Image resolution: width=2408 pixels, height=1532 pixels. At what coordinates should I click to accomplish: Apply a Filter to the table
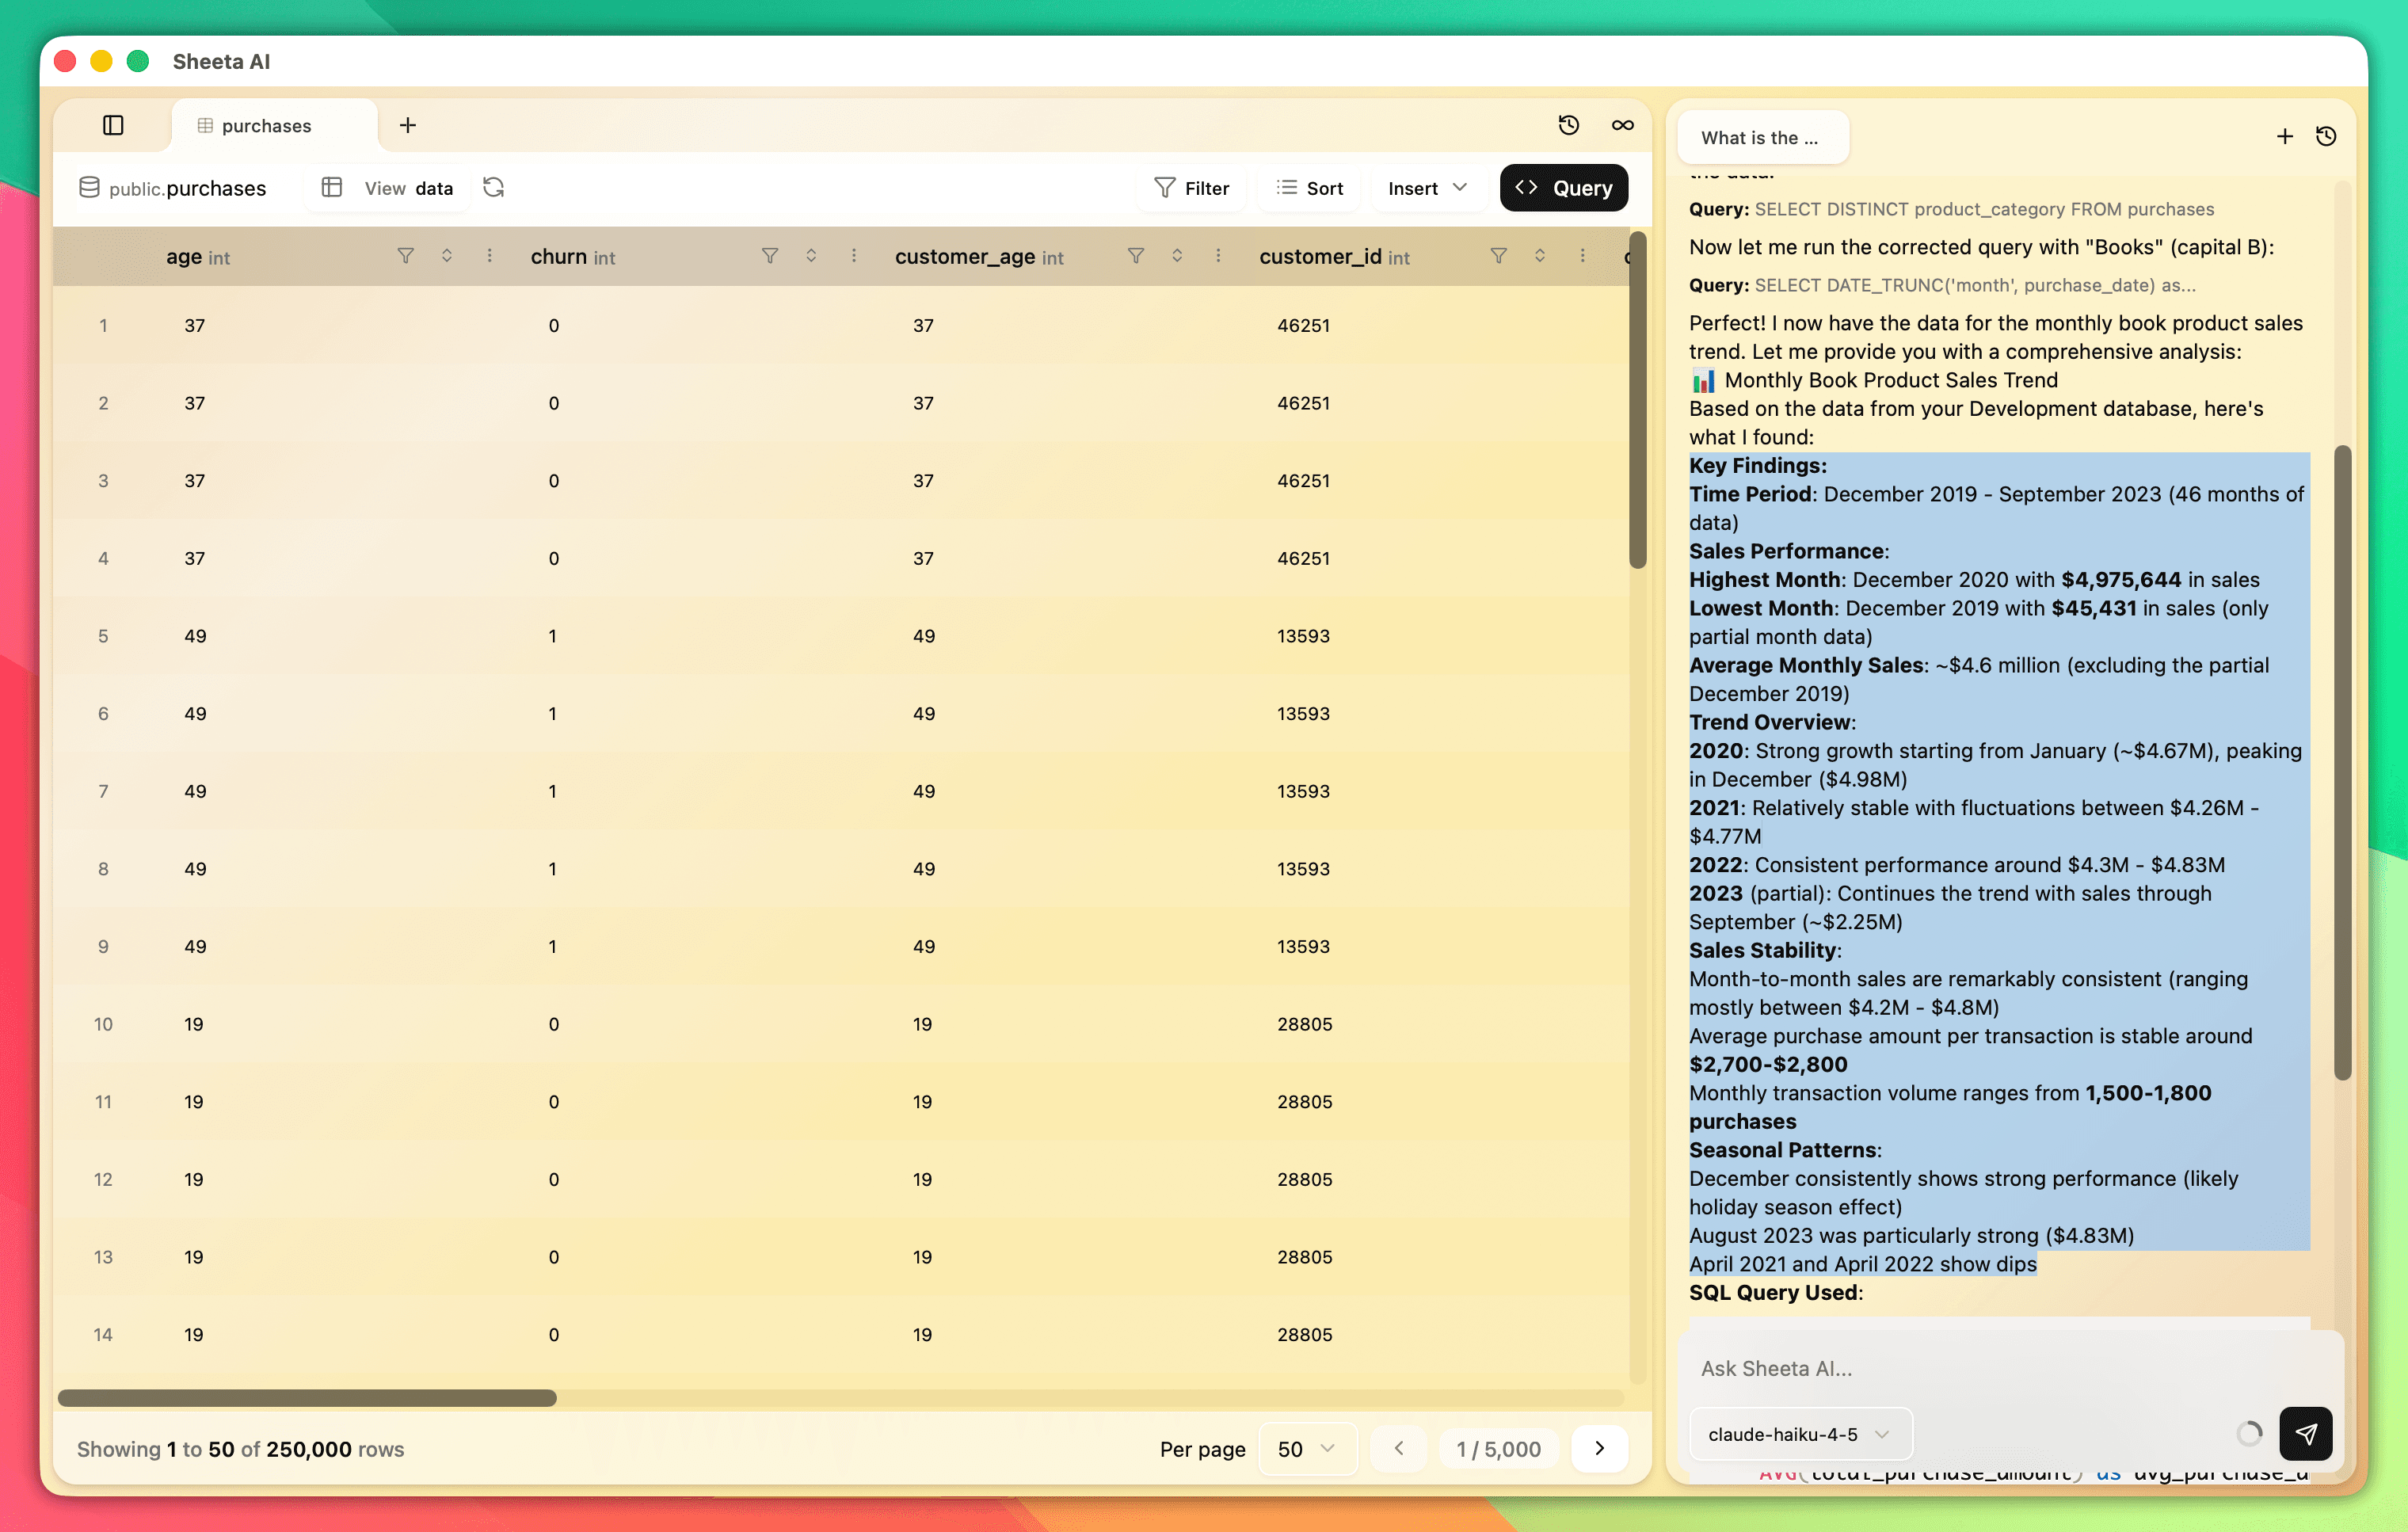[1191, 187]
